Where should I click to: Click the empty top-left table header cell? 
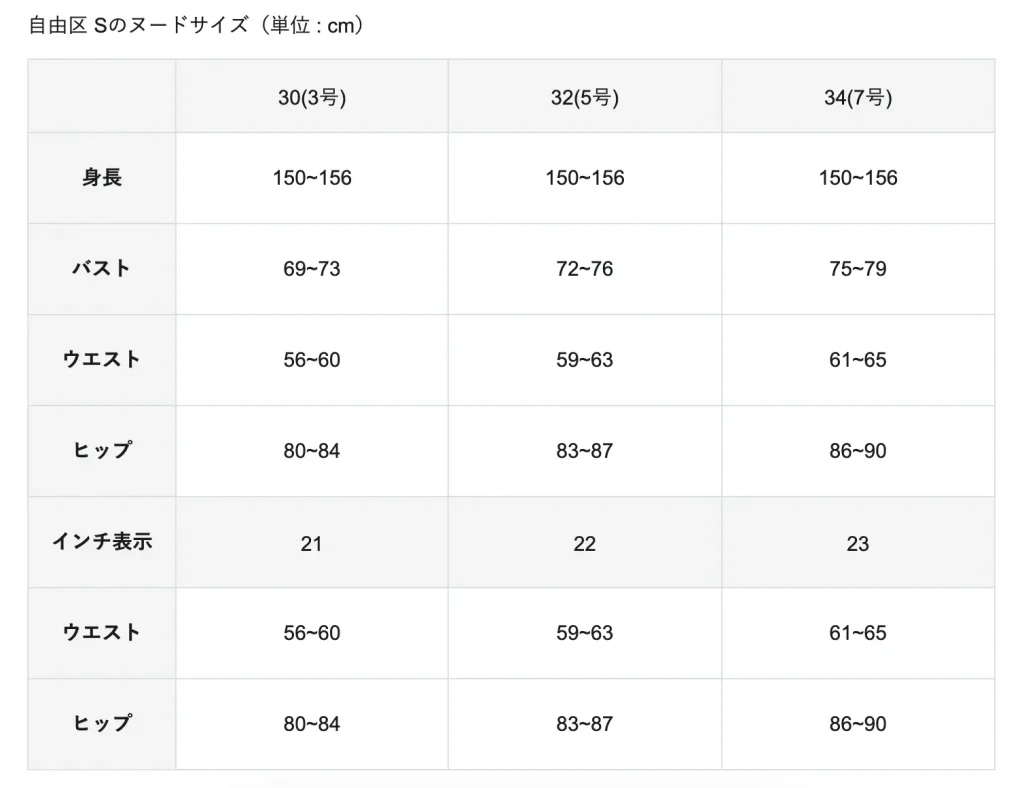coord(102,97)
